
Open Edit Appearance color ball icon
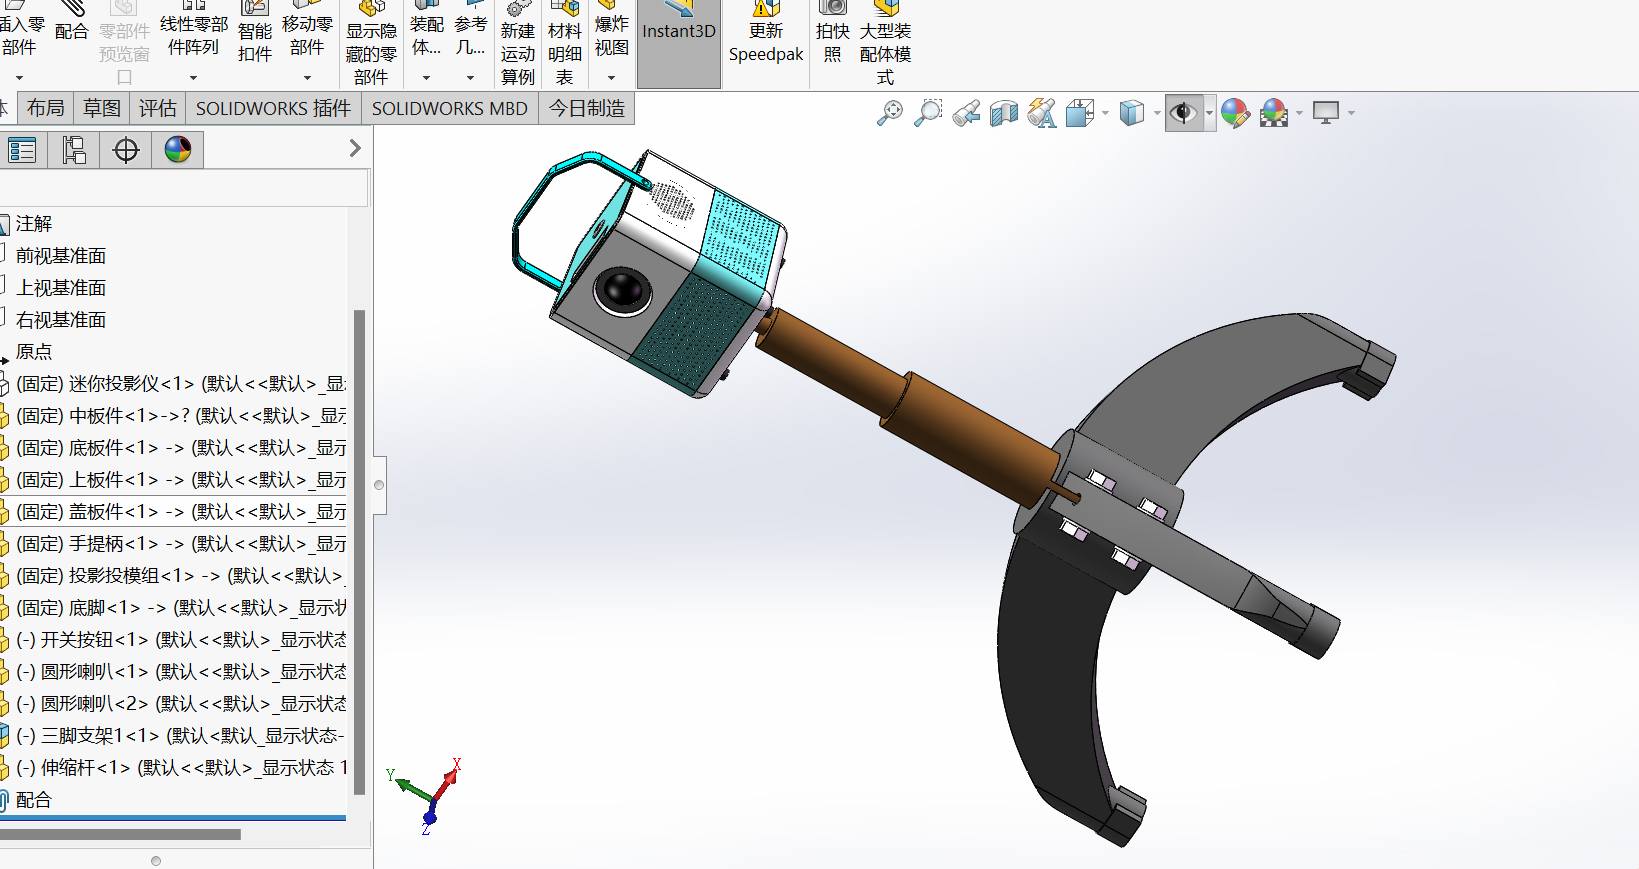[x=1235, y=113]
